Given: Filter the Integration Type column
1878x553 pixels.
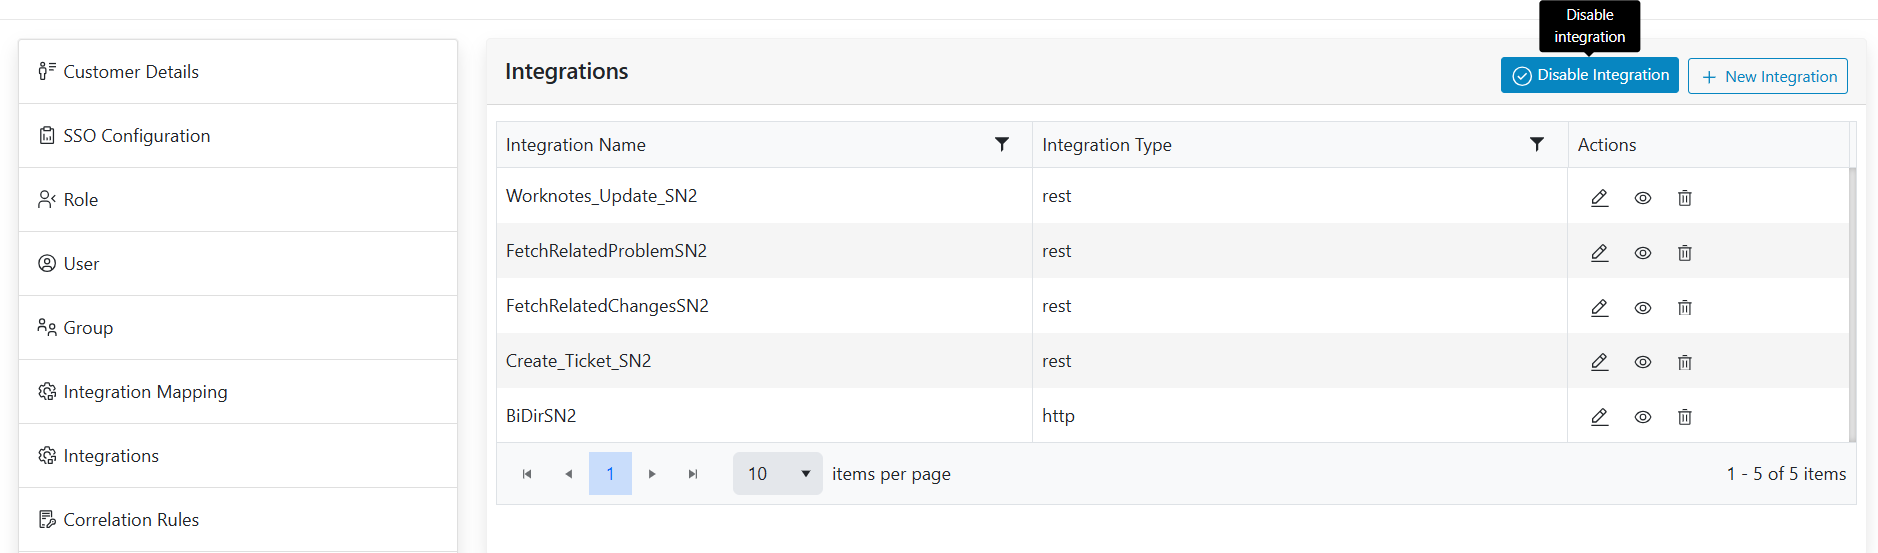Looking at the screenshot, I should [x=1536, y=144].
